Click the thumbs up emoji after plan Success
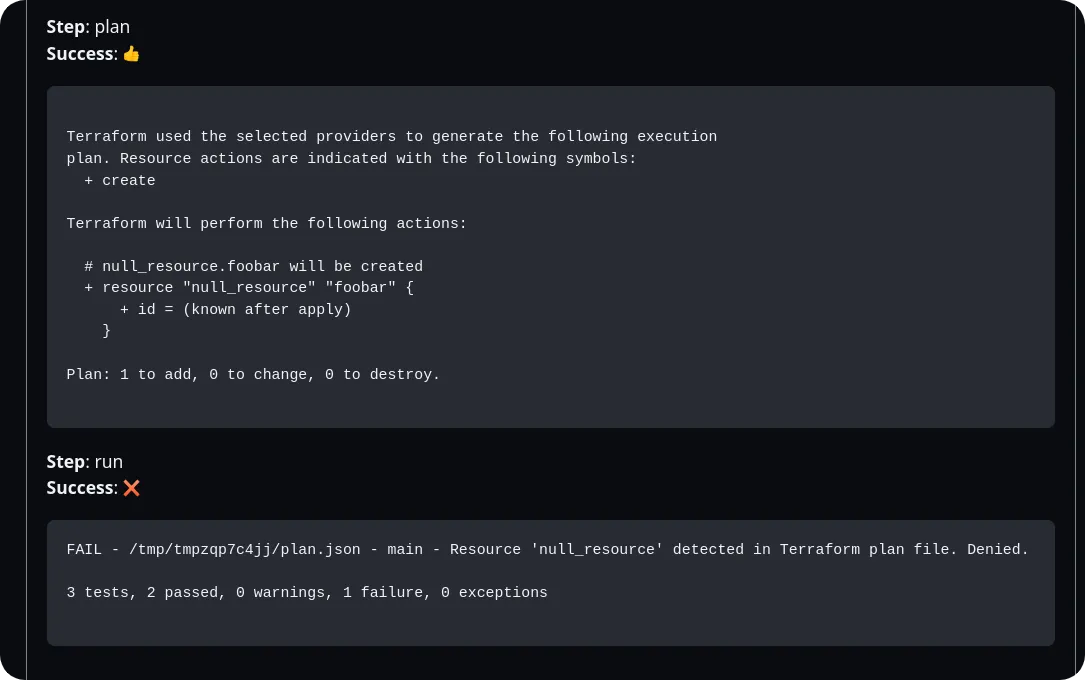 coord(131,54)
